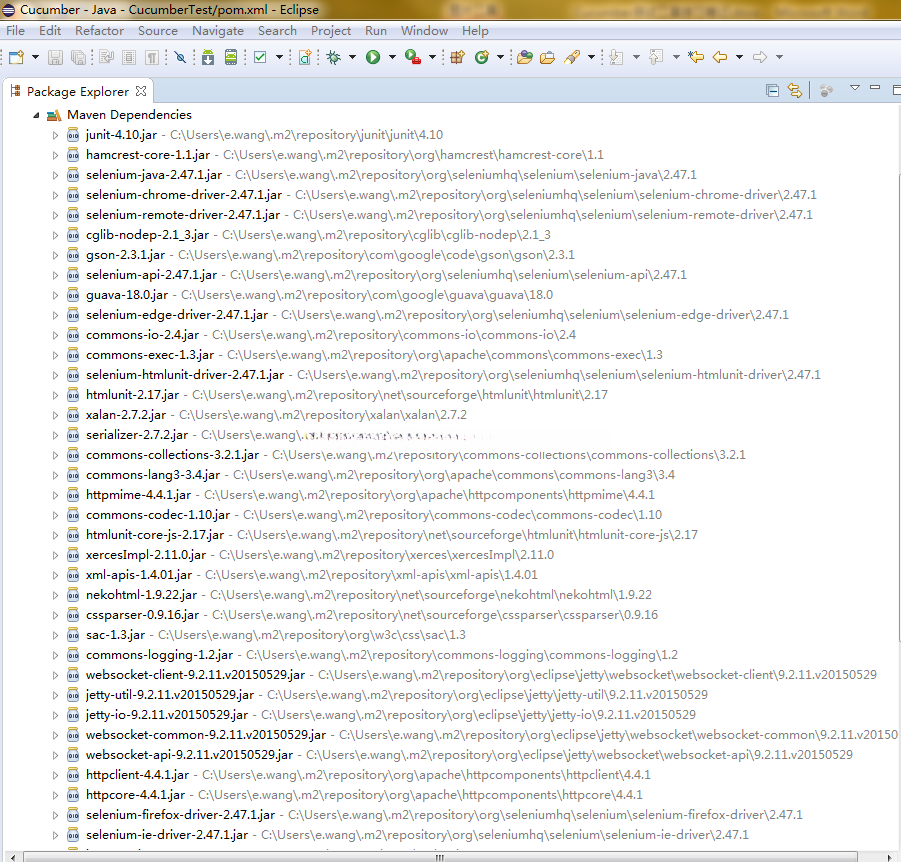Open the Android SDK Manager download icon

[208, 57]
